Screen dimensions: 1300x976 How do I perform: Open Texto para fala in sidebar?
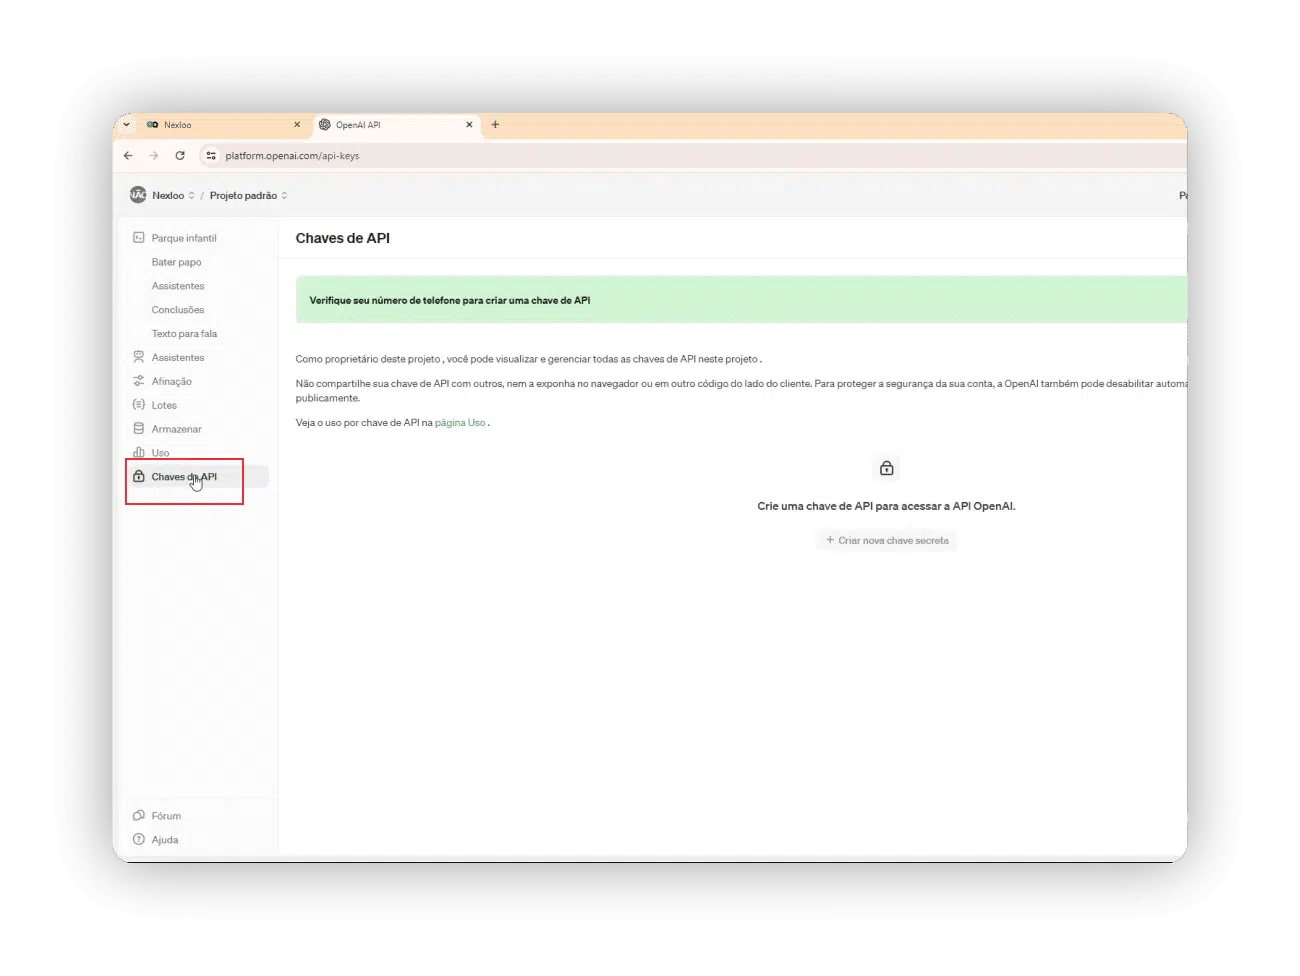click(x=184, y=334)
